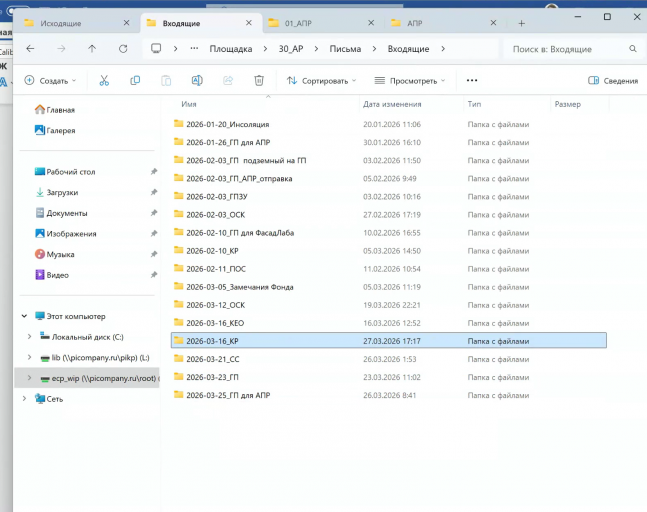The height and width of the screenshot is (512, 647).
Task: Click 30_АР in breadcrumb path
Action: (291, 49)
